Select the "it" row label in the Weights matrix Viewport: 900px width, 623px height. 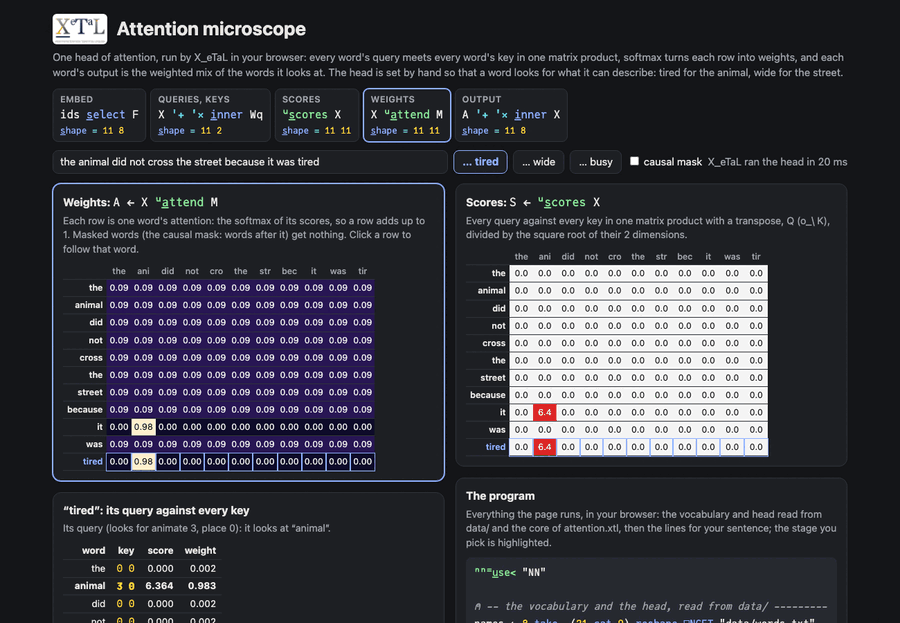click(100, 427)
